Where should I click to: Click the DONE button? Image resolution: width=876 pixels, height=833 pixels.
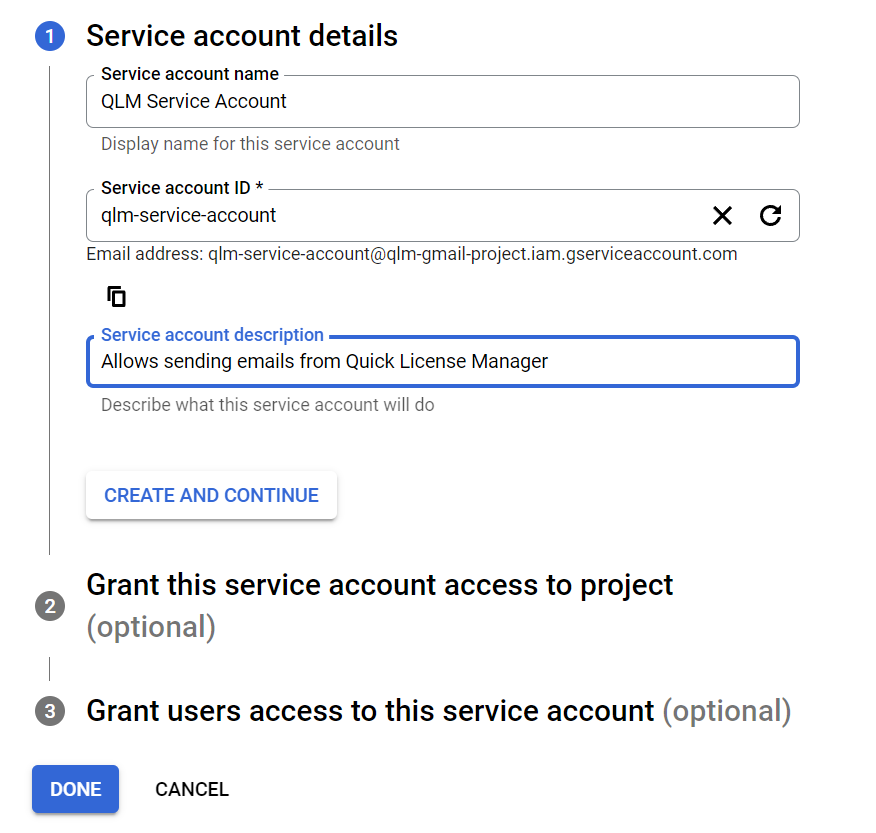click(75, 789)
